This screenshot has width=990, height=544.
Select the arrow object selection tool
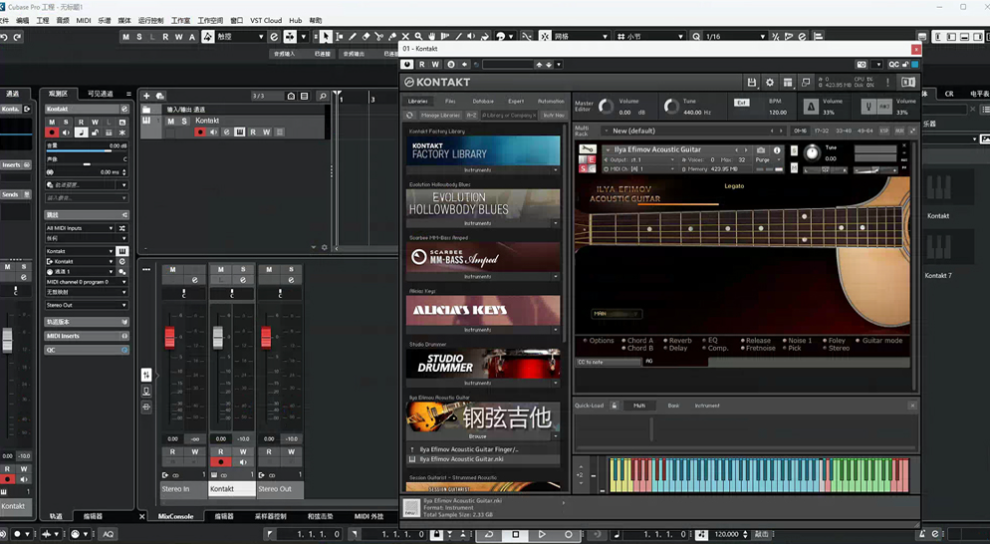[326, 37]
